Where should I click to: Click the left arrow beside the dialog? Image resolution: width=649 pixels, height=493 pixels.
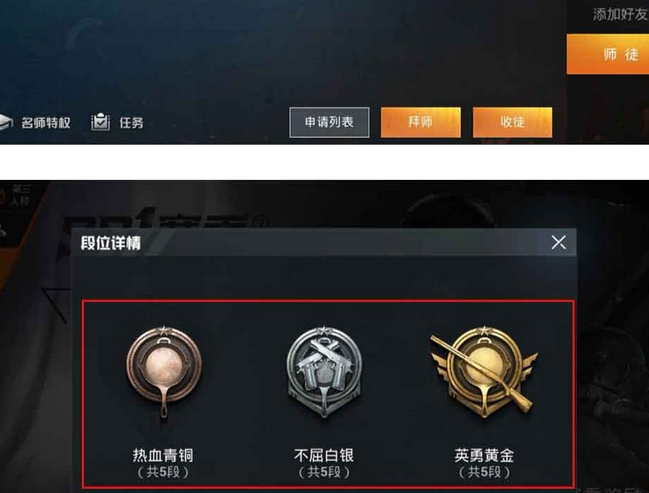[55, 305]
